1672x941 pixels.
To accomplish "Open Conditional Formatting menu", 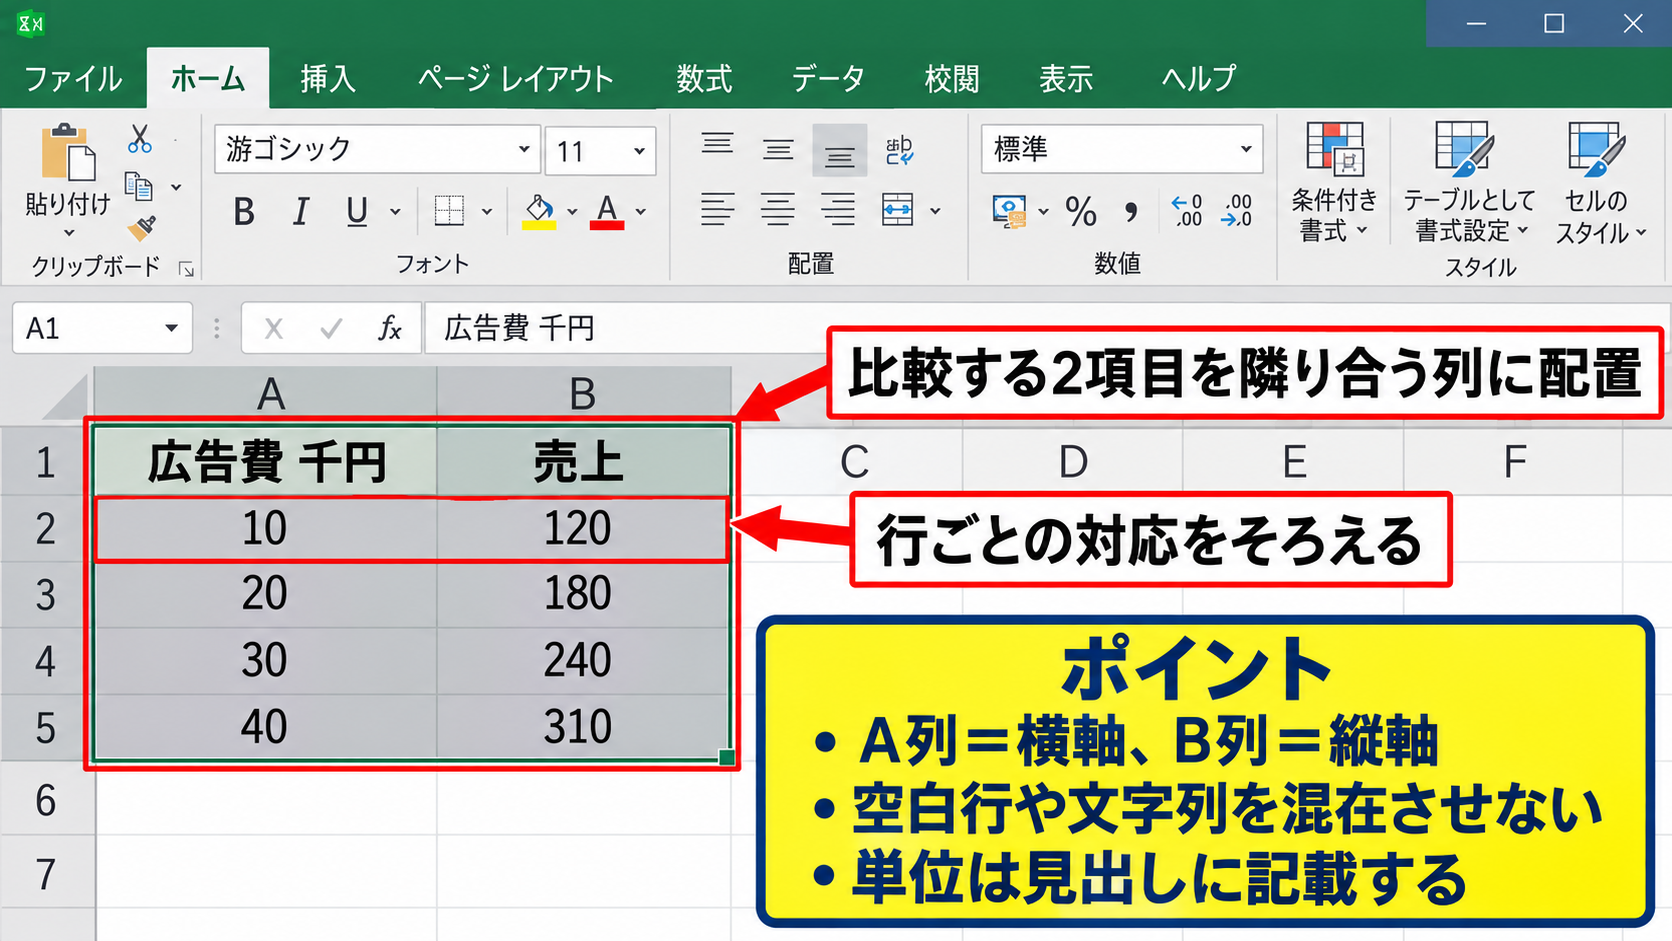I will (x=1334, y=182).
